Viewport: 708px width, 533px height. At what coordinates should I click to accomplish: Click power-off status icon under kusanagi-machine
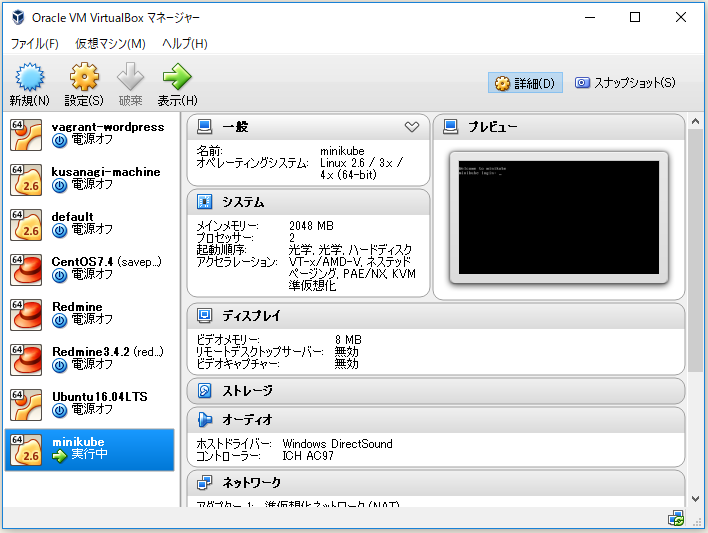point(59,186)
